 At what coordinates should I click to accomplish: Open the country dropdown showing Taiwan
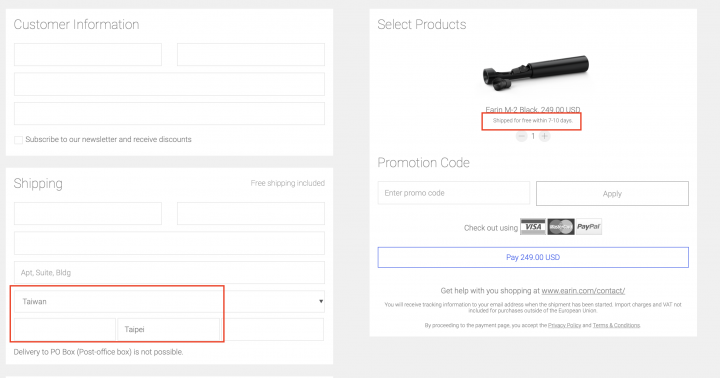169,301
